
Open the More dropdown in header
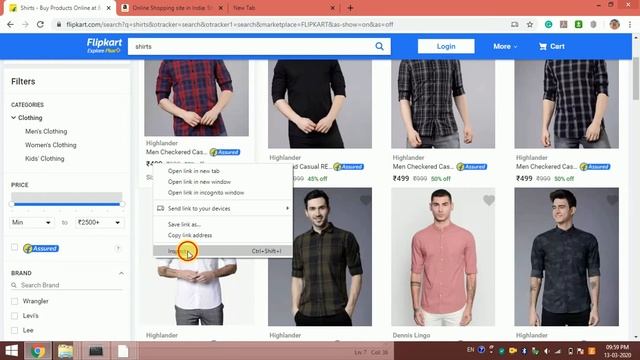pos(505,47)
